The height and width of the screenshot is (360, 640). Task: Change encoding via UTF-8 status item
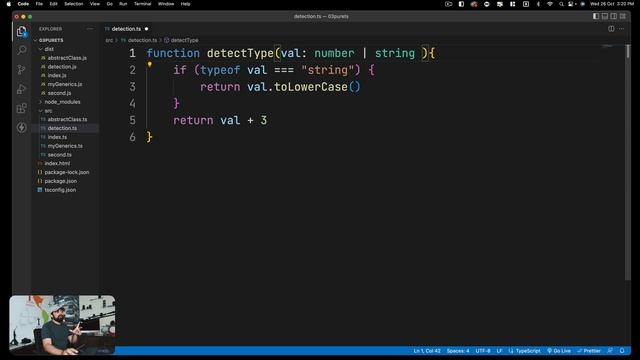[x=483, y=351]
